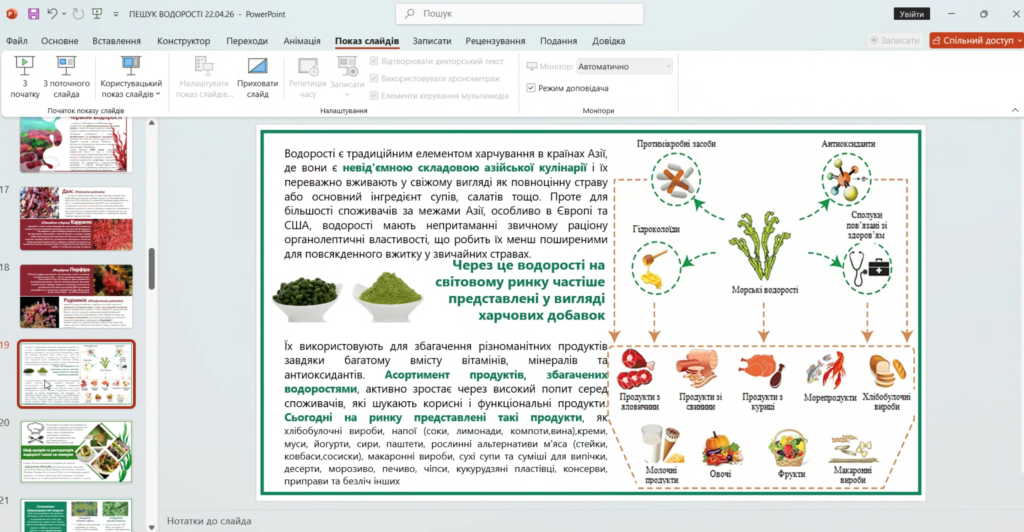Click the Save icon in the title bar
This screenshot has height=532, width=1024.
[33, 14]
